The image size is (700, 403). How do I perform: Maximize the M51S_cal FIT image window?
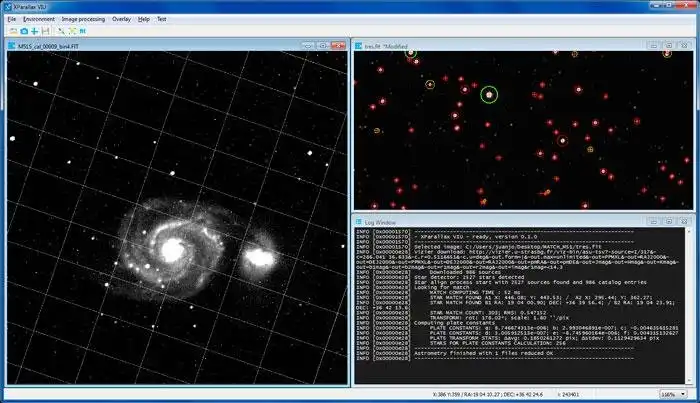[x=323, y=46]
